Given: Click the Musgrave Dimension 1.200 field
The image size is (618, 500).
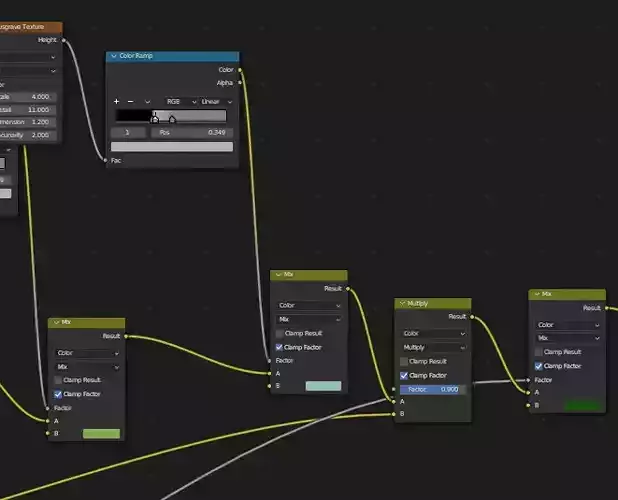Looking at the screenshot, I should (28, 122).
